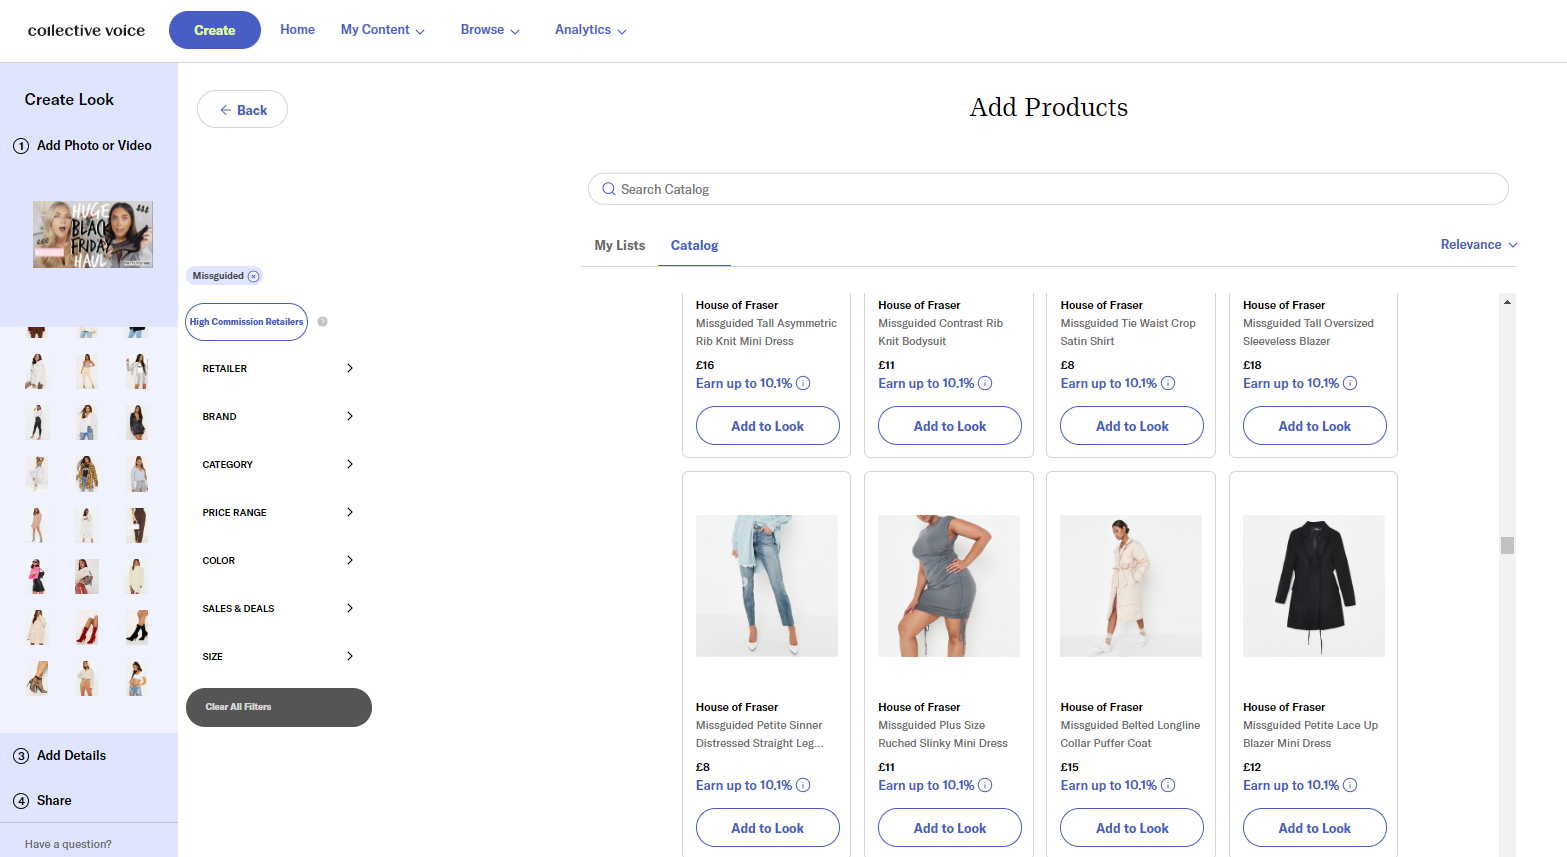Click the Clear All Filters button
Screen dimensions: 1567x857
[279, 707]
